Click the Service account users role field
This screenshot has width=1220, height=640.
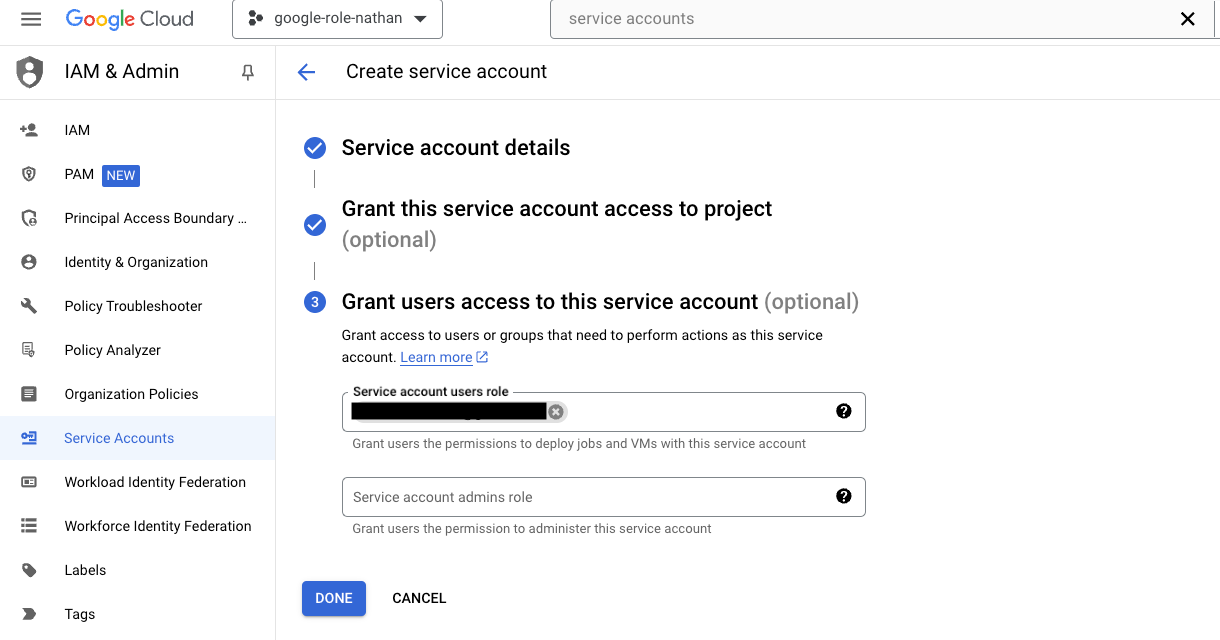603,412
